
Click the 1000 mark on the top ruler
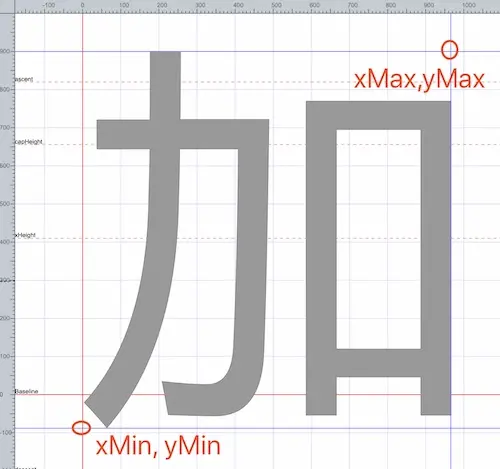[x=469, y=5]
